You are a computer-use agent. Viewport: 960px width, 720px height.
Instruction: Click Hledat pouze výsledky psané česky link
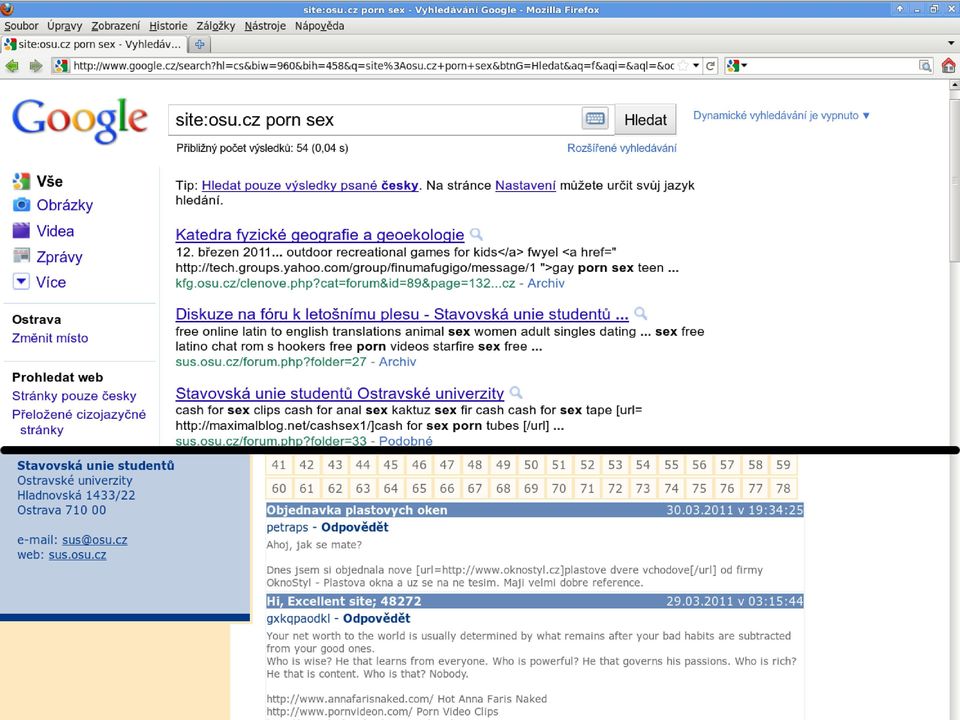(310, 186)
